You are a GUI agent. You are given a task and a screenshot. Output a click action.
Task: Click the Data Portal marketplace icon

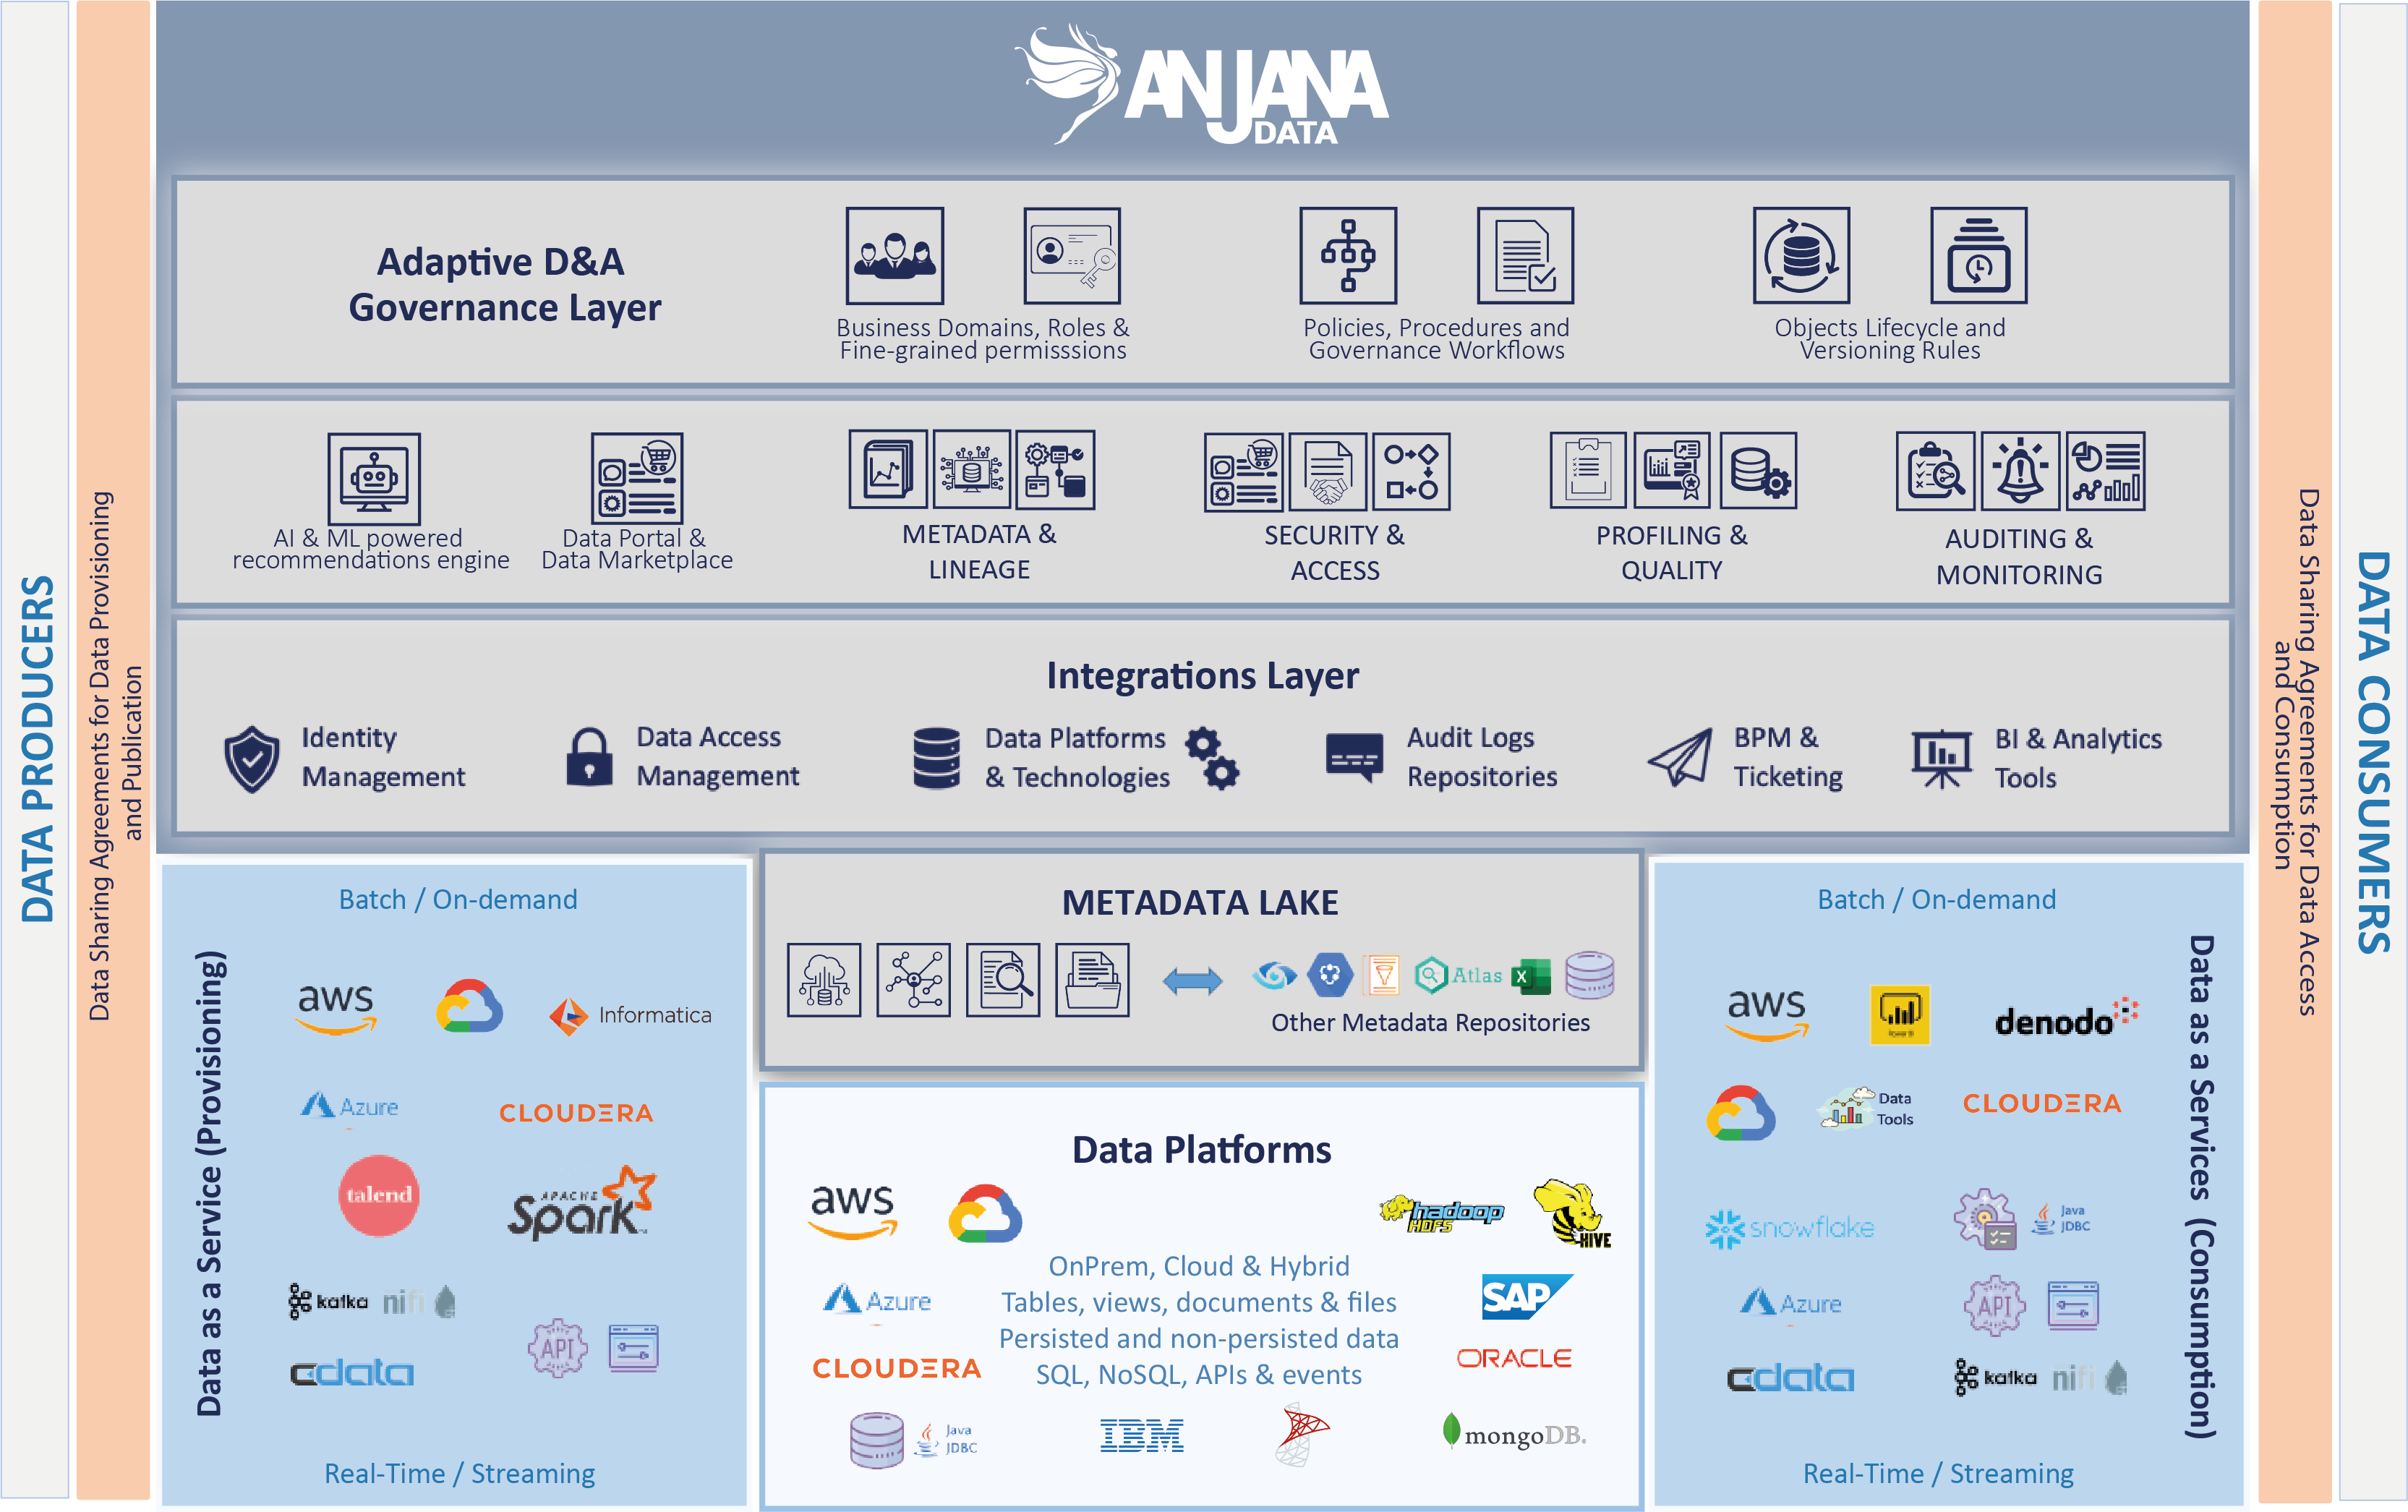[636, 477]
